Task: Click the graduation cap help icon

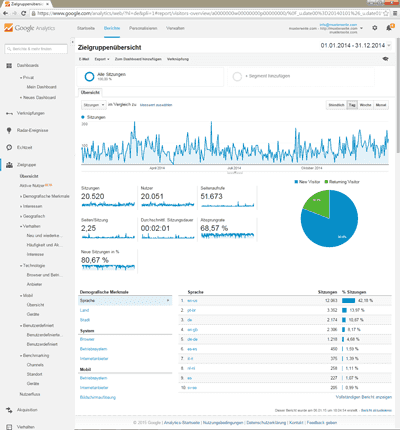Action: pyautogui.click(x=386, y=59)
